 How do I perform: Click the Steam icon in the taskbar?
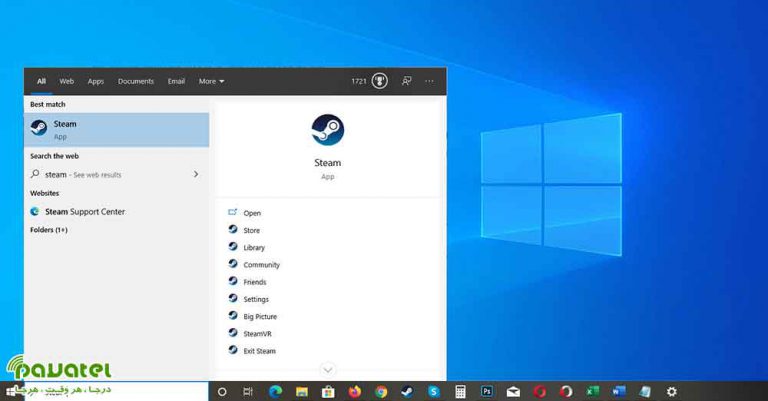click(x=407, y=391)
